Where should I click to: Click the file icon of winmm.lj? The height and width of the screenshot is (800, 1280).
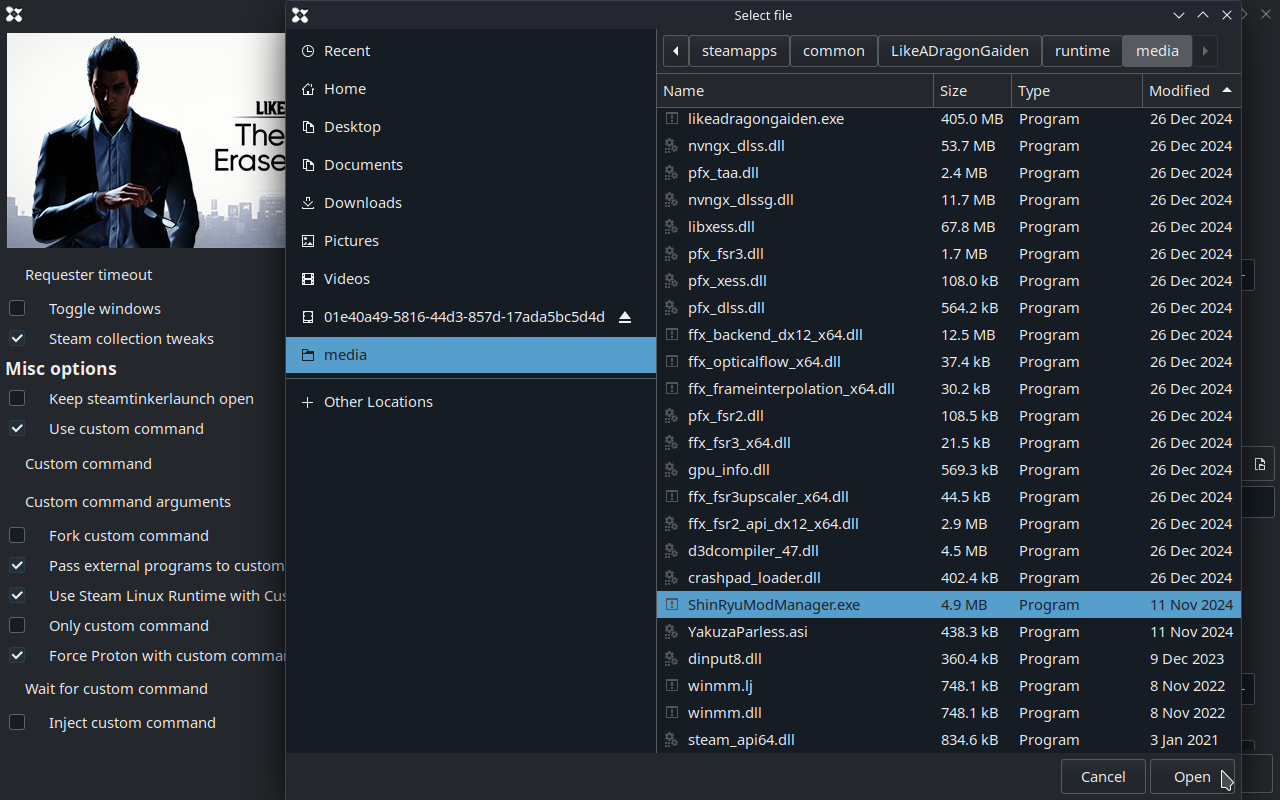(672, 686)
